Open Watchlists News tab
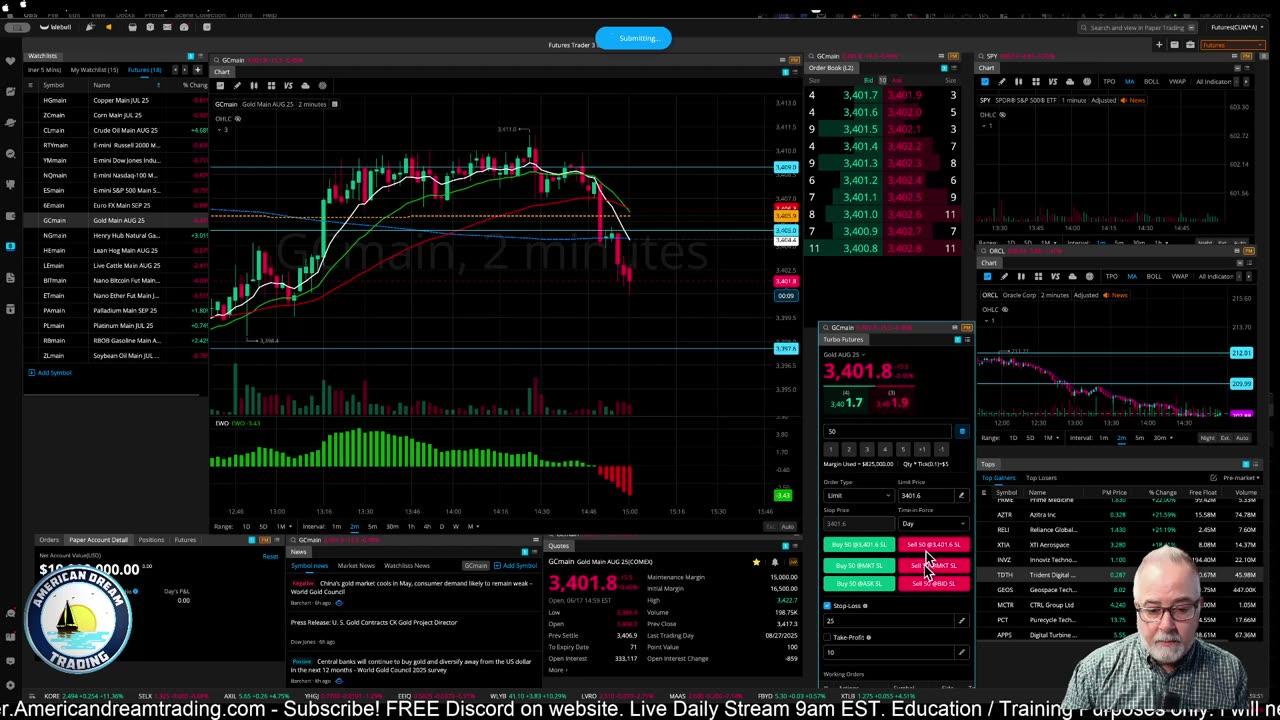Image resolution: width=1280 pixels, height=720 pixels. tap(407, 566)
